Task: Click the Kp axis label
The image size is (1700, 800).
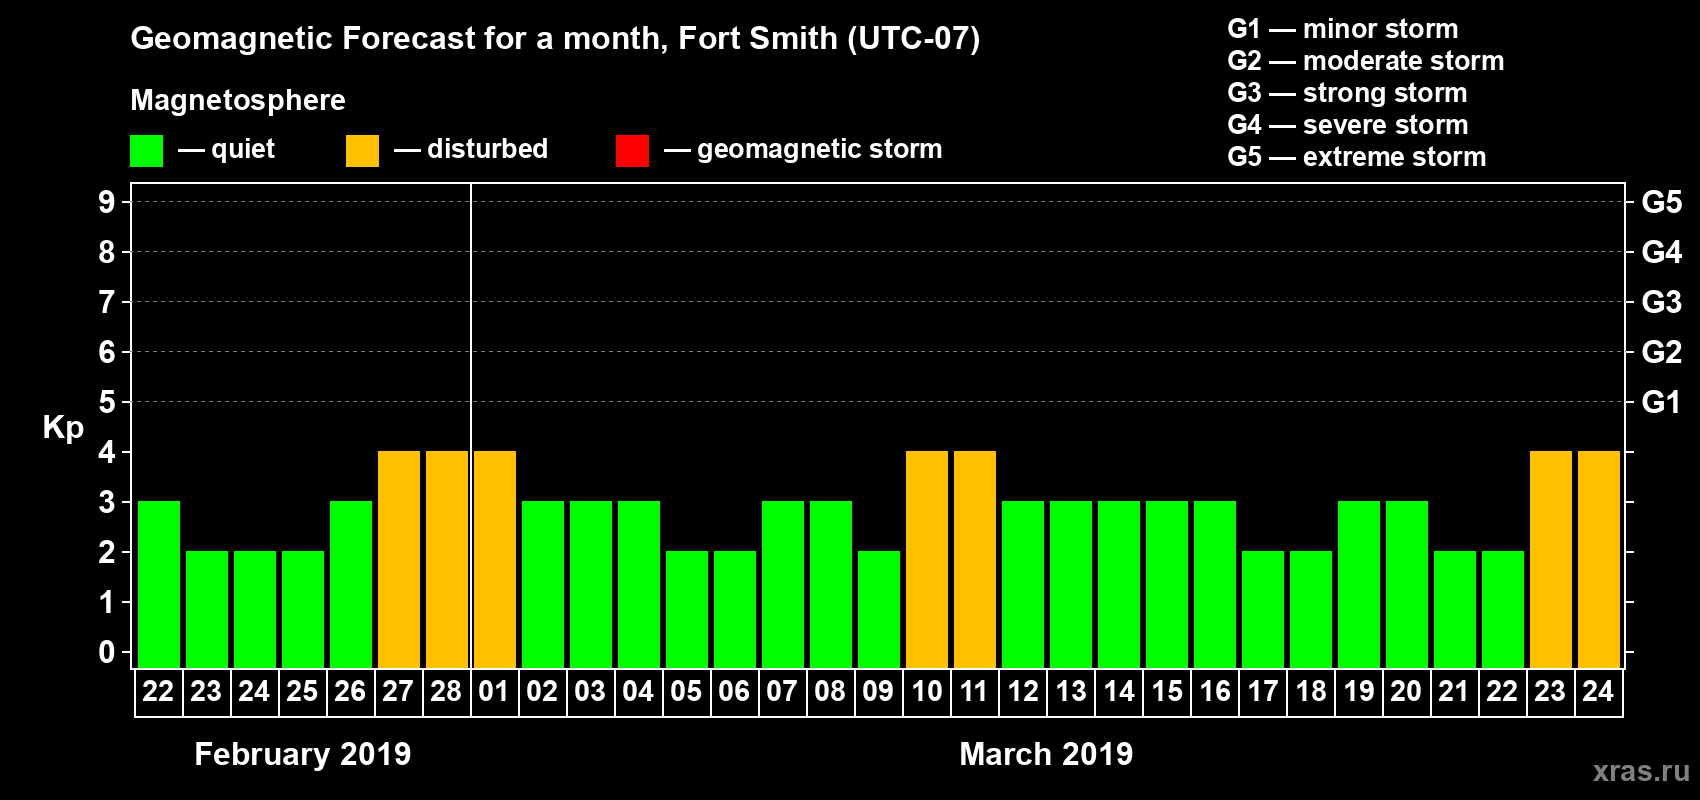Action: (63, 428)
